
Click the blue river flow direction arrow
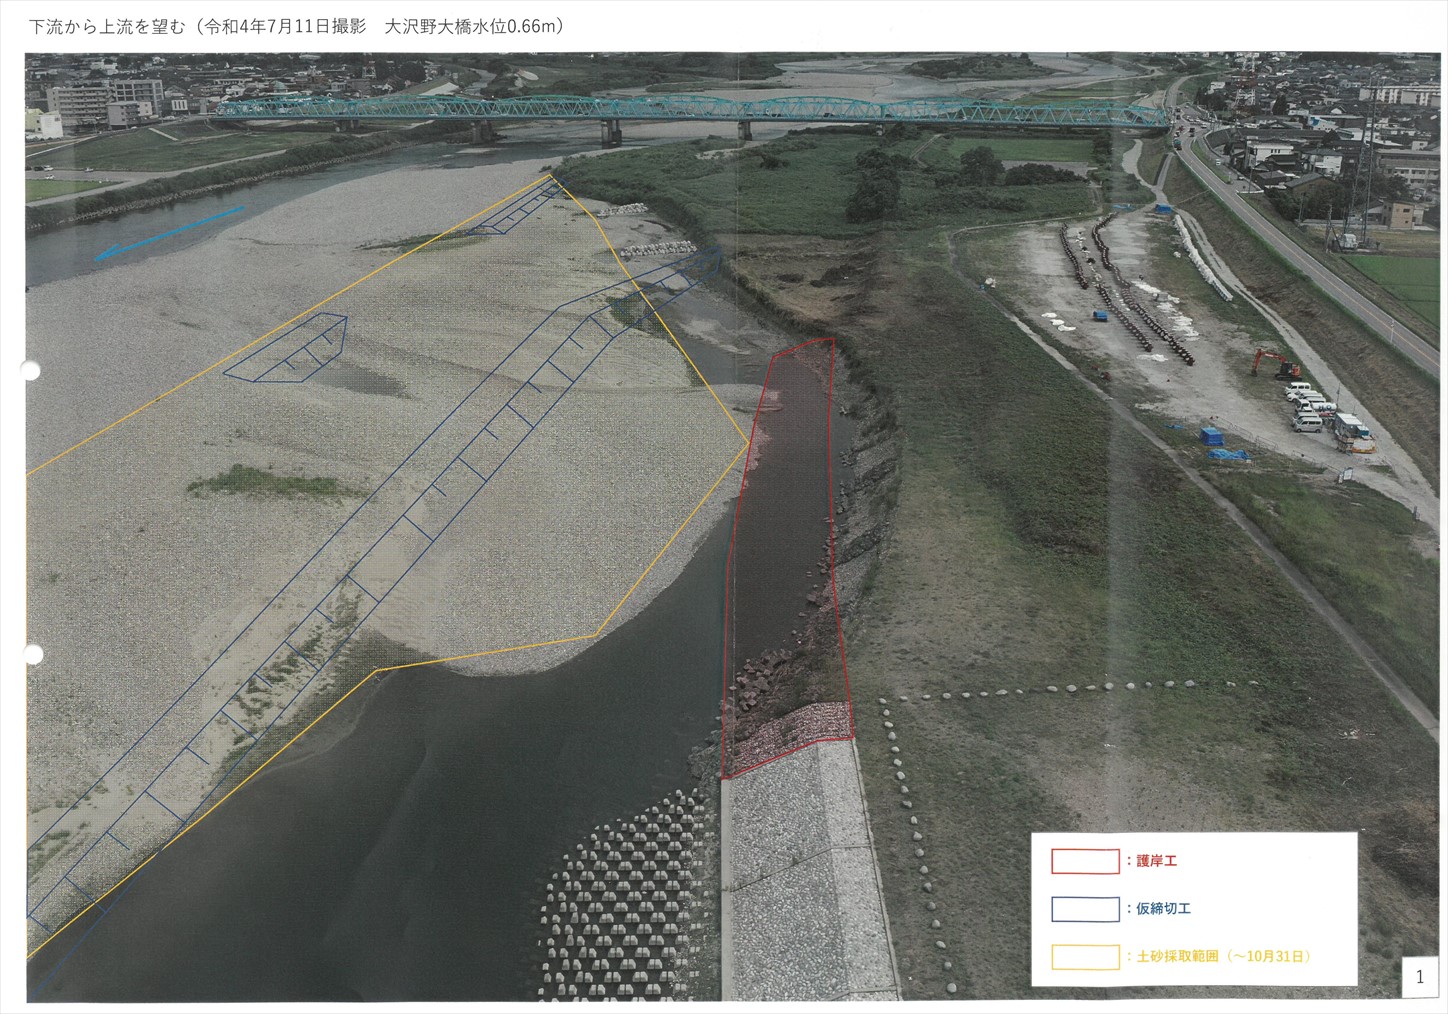pyautogui.click(x=168, y=233)
